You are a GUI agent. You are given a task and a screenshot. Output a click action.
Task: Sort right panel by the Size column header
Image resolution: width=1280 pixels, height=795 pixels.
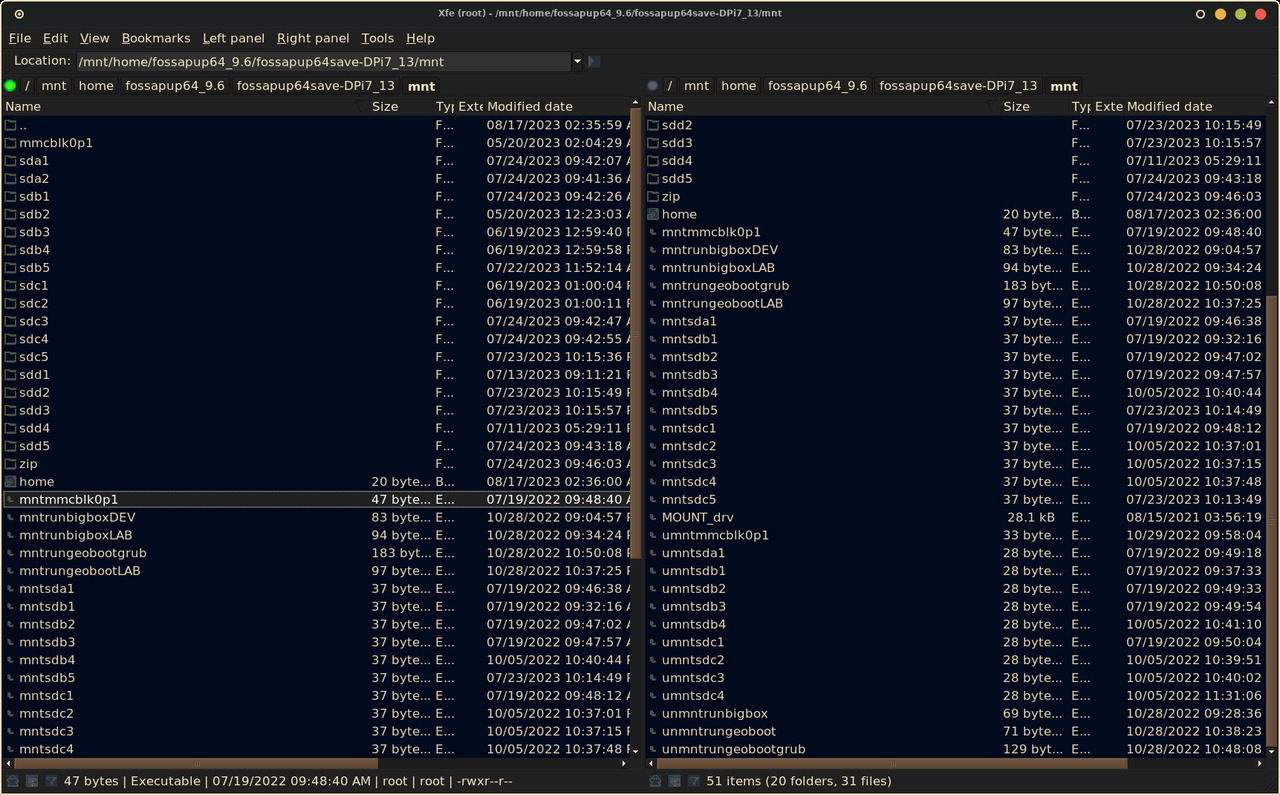coord(1016,106)
